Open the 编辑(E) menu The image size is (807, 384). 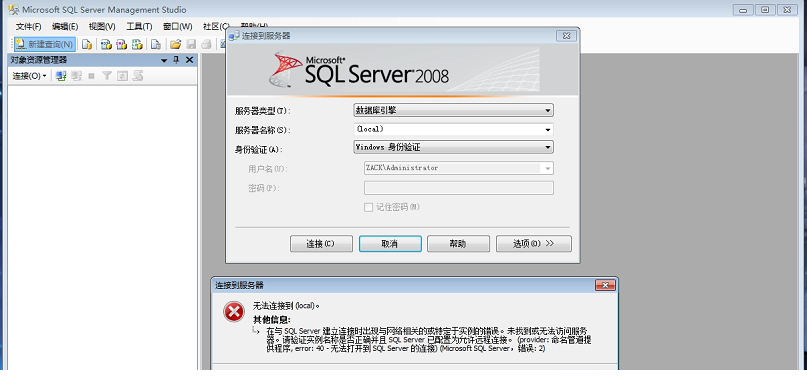(x=65, y=26)
